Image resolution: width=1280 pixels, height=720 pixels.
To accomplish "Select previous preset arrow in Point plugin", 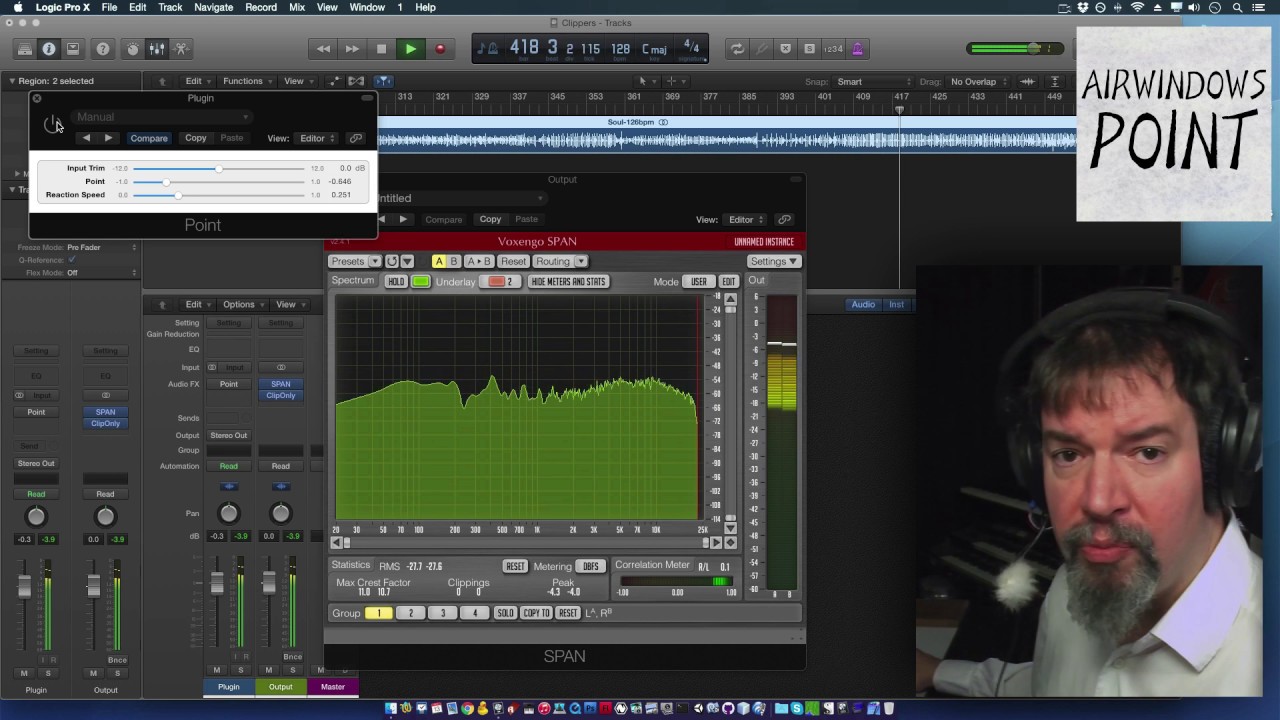I will [87, 138].
